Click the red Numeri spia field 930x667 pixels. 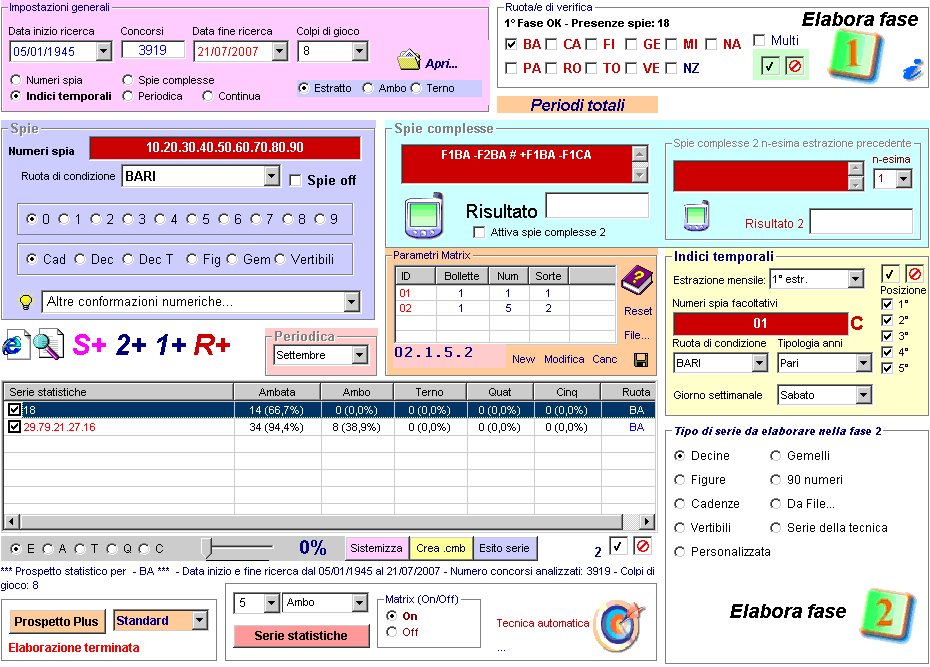tap(225, 148)
